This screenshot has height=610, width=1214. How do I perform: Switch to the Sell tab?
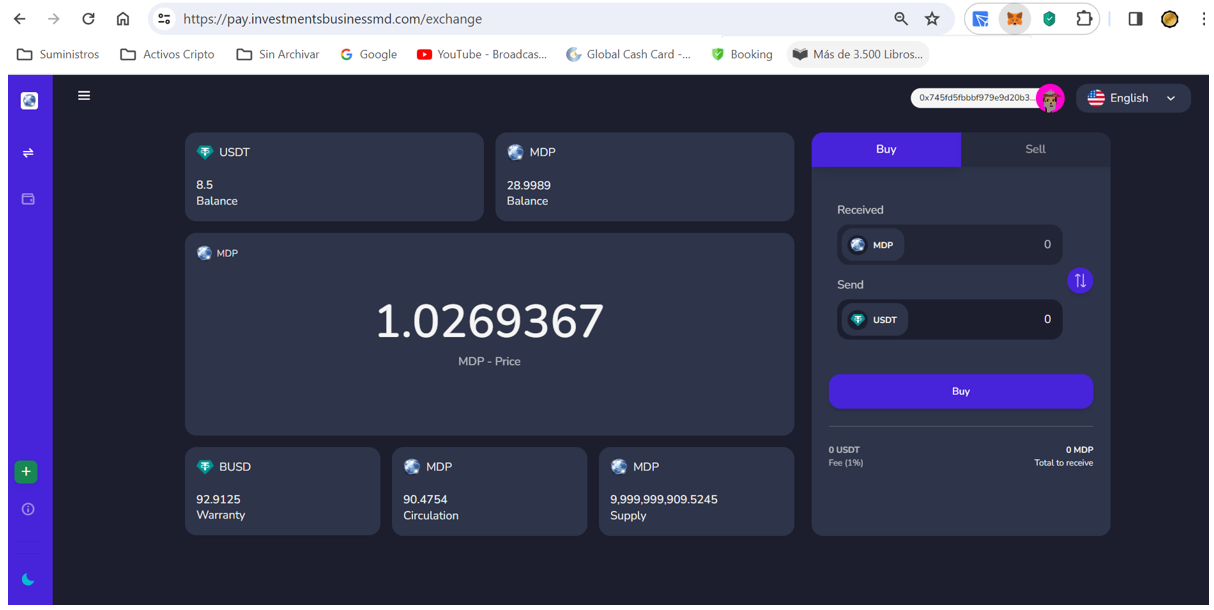tap(1035, 149)
